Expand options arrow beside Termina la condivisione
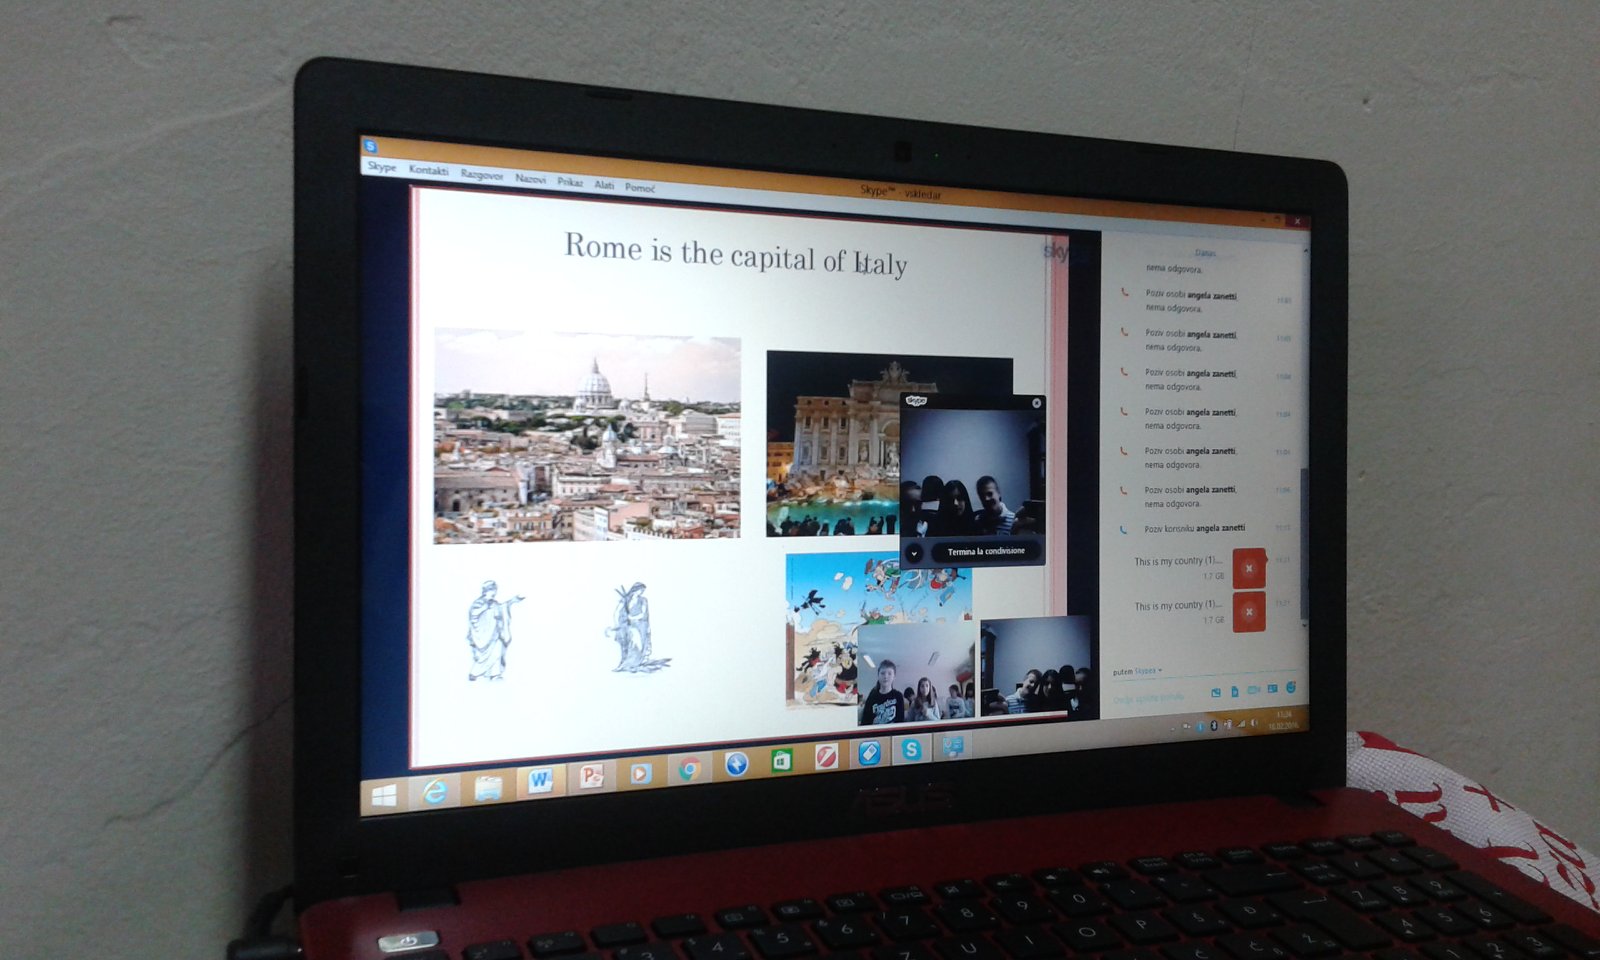This screenshot has width=1600, height=960. pos(913,552)
